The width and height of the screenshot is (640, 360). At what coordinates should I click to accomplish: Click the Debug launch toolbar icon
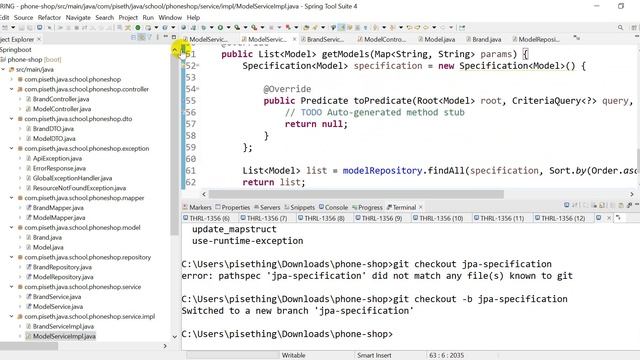[204, 28]
